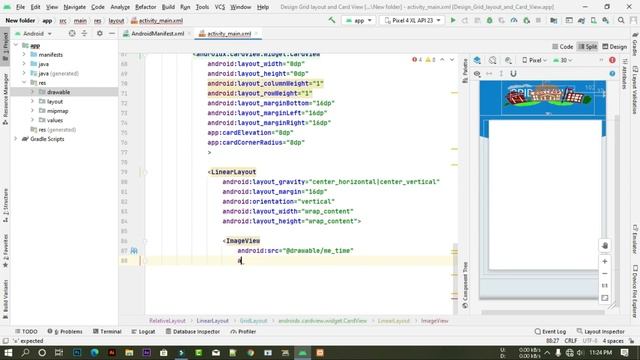Open Windows Start menu
640x360 pixels.
tap(8, 353)
